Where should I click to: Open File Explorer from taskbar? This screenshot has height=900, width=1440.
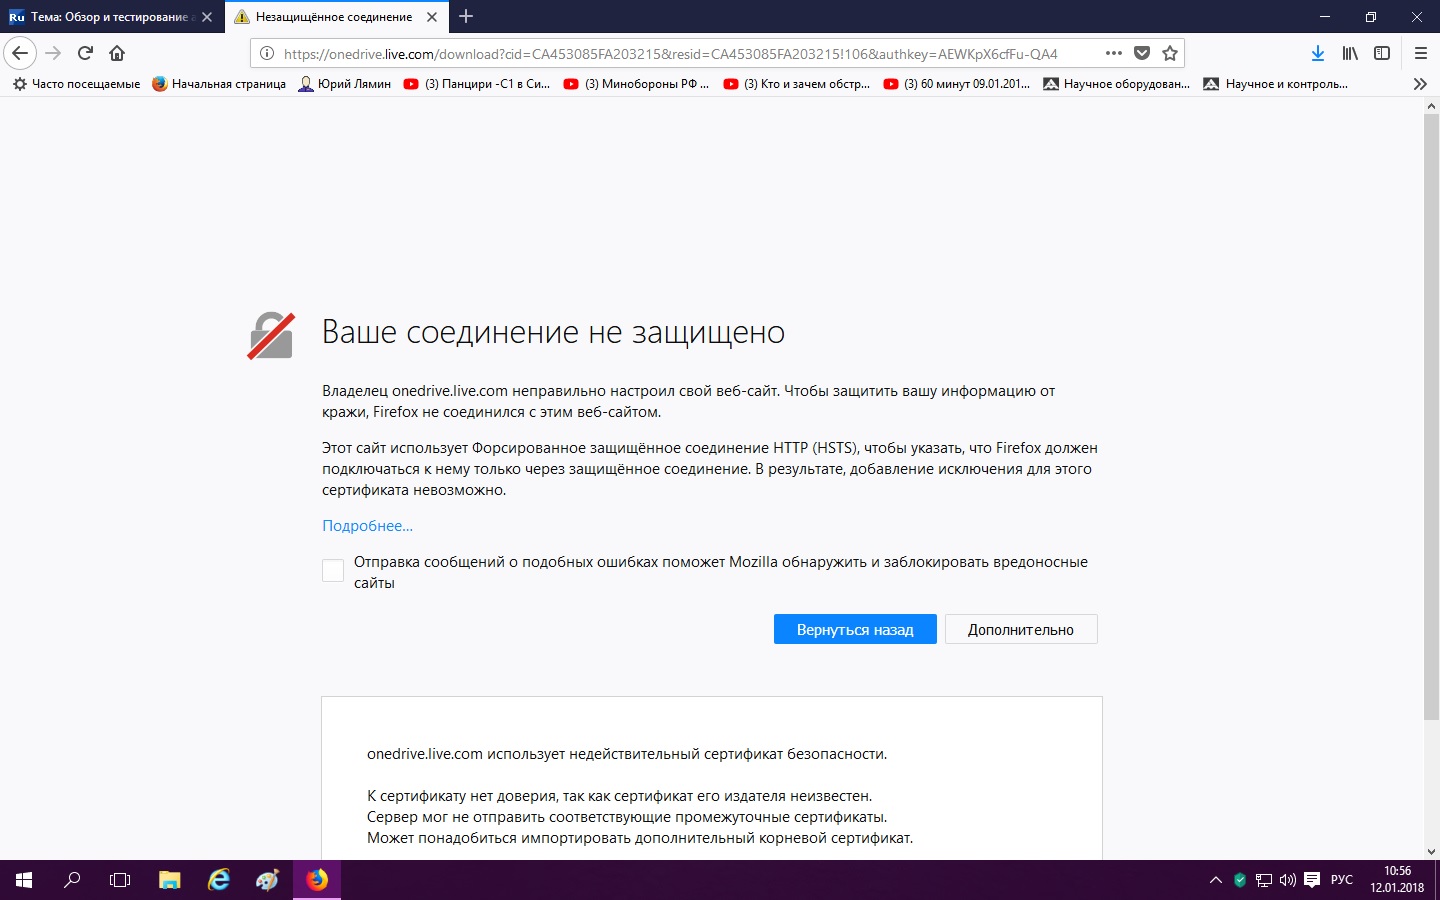[x=169, y=880]
